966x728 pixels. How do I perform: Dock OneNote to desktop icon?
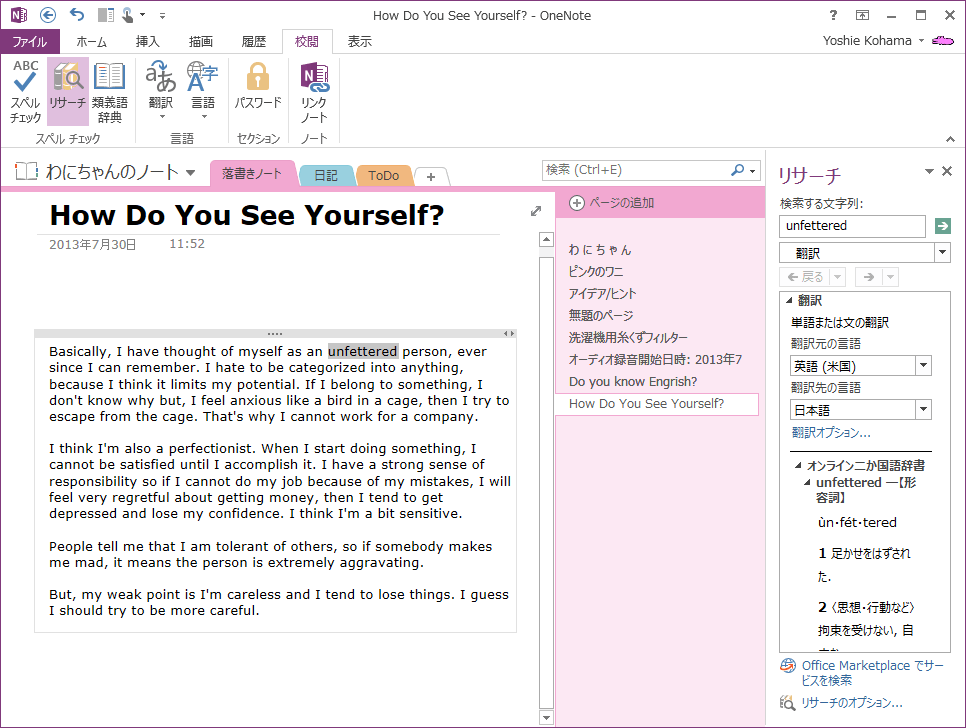pyautogui.click(x=105, y=15)
